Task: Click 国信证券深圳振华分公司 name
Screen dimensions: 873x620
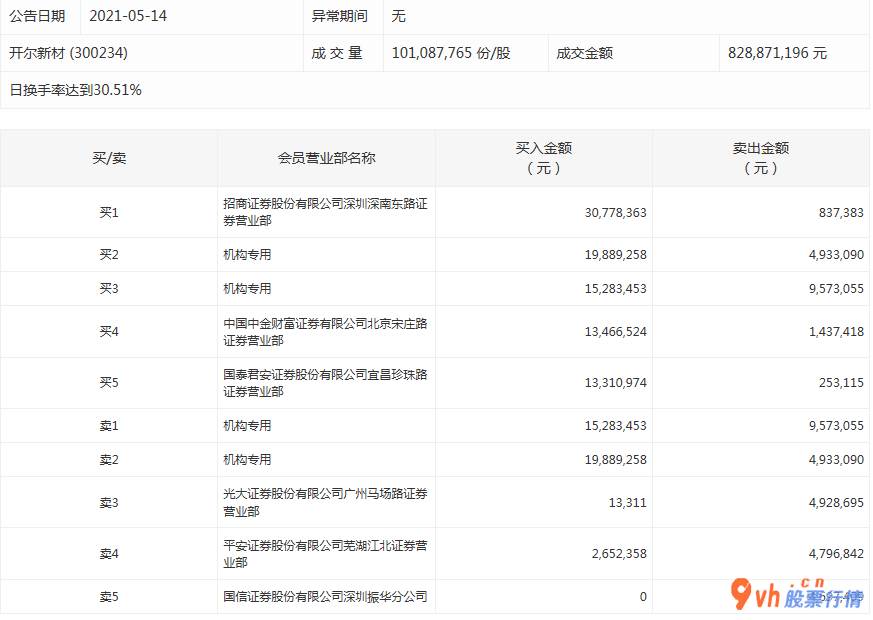Action: (x=326, y=597)
